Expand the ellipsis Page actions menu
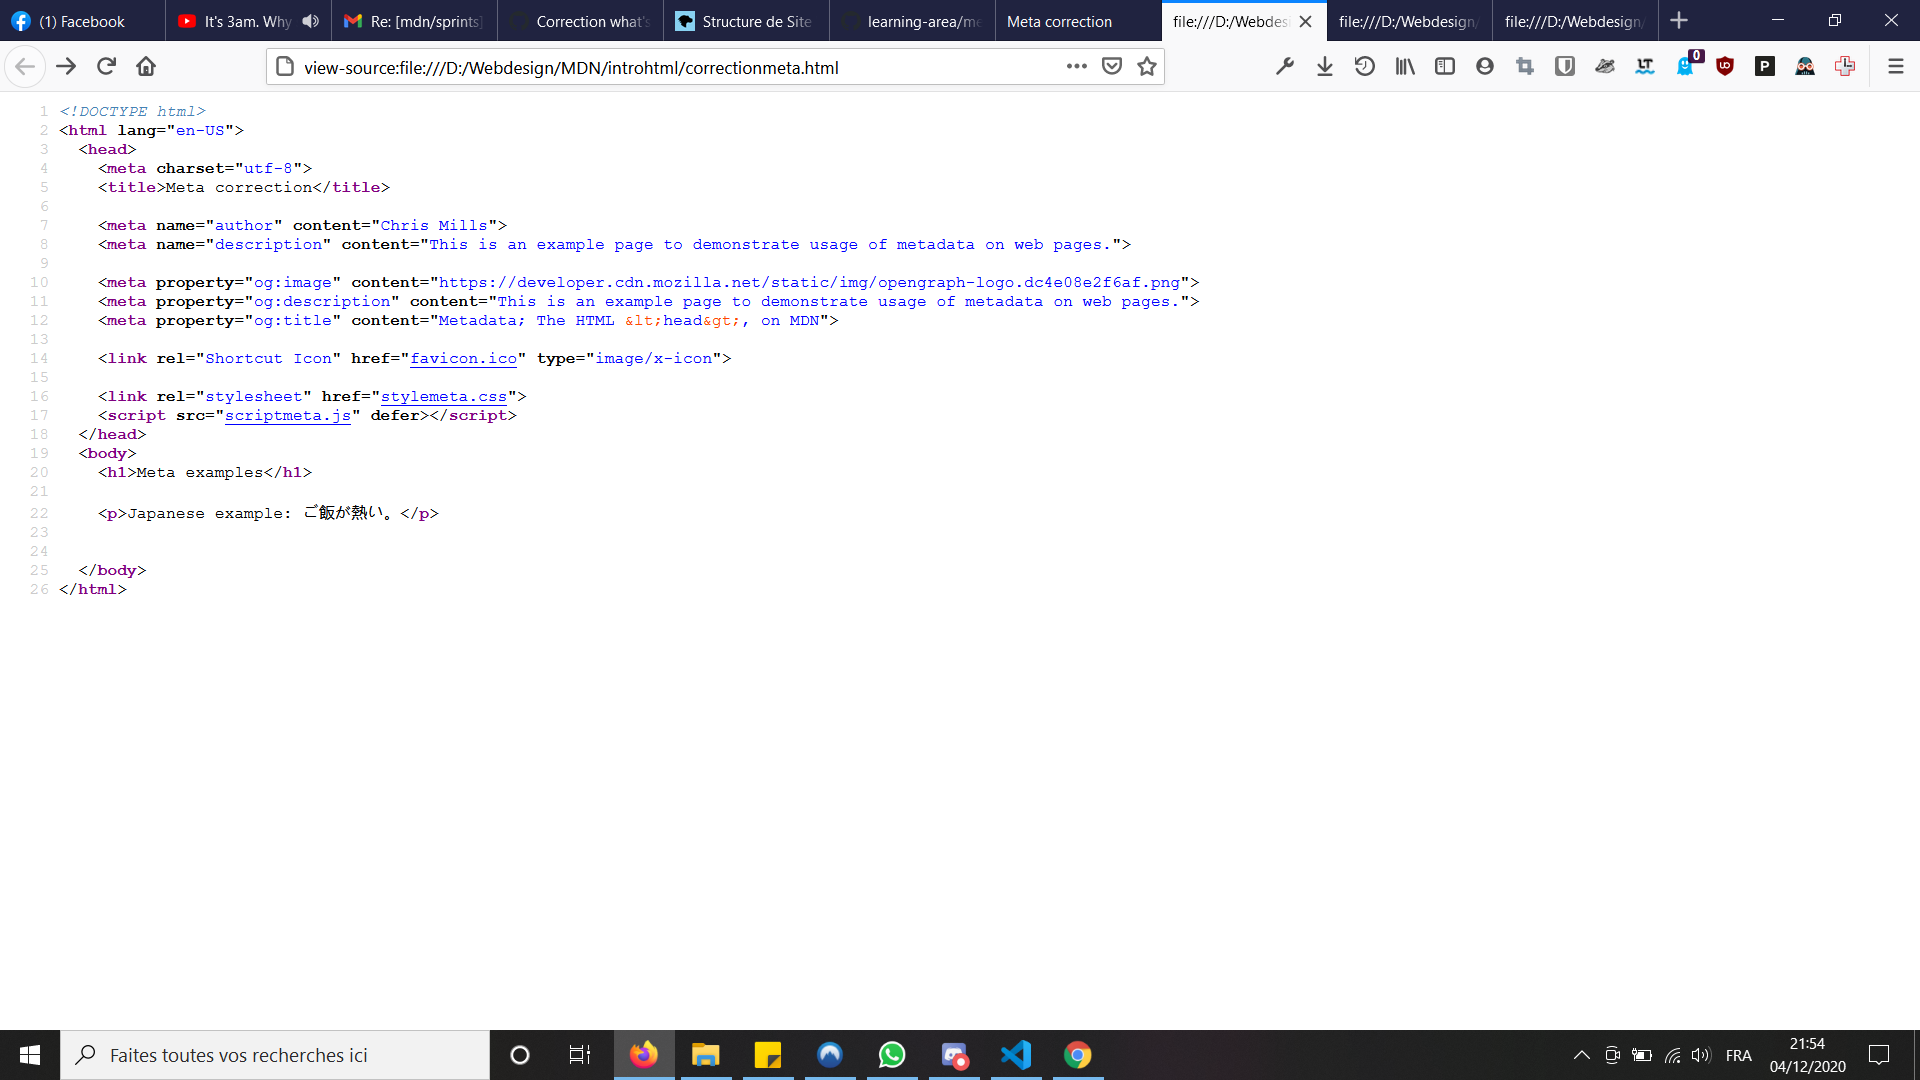Viewport: 1920px width, 1080px height. click(1077, 66)
